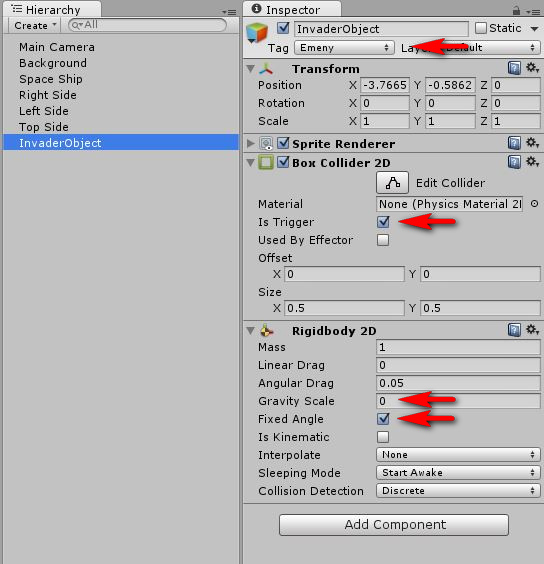Toggle the Inspector lock icon
The image size is (544, 564).
click(516, 11)
